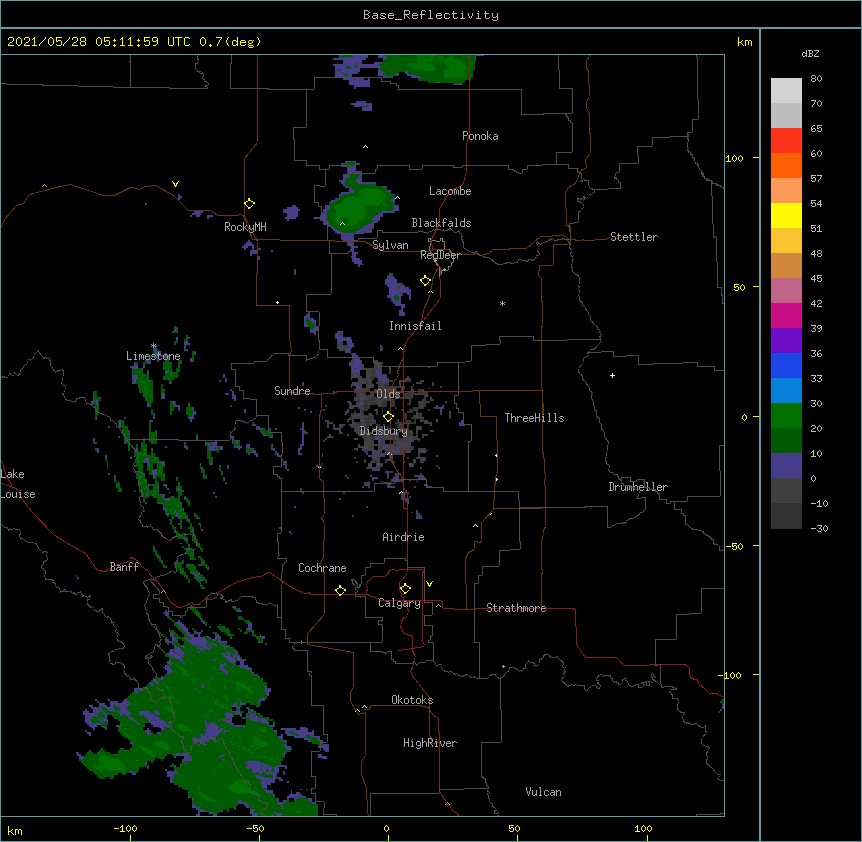Click the yellow 54 dBZ legend swatch
This screenshot has width=862, height=842.
(786, 215)
